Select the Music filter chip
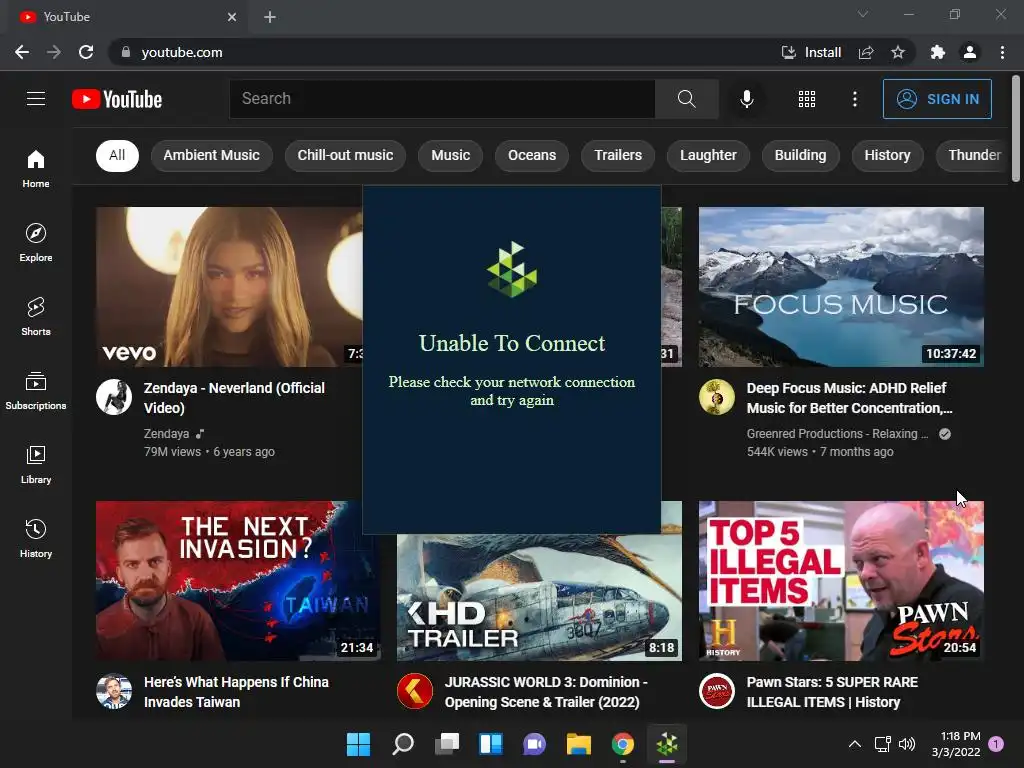 451,155
